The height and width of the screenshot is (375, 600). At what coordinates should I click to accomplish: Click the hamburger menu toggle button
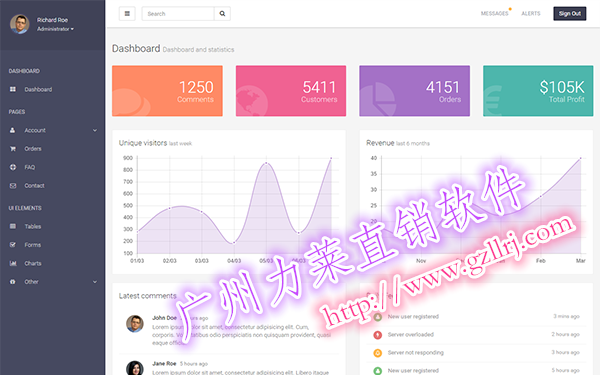[x=127, y=14]
